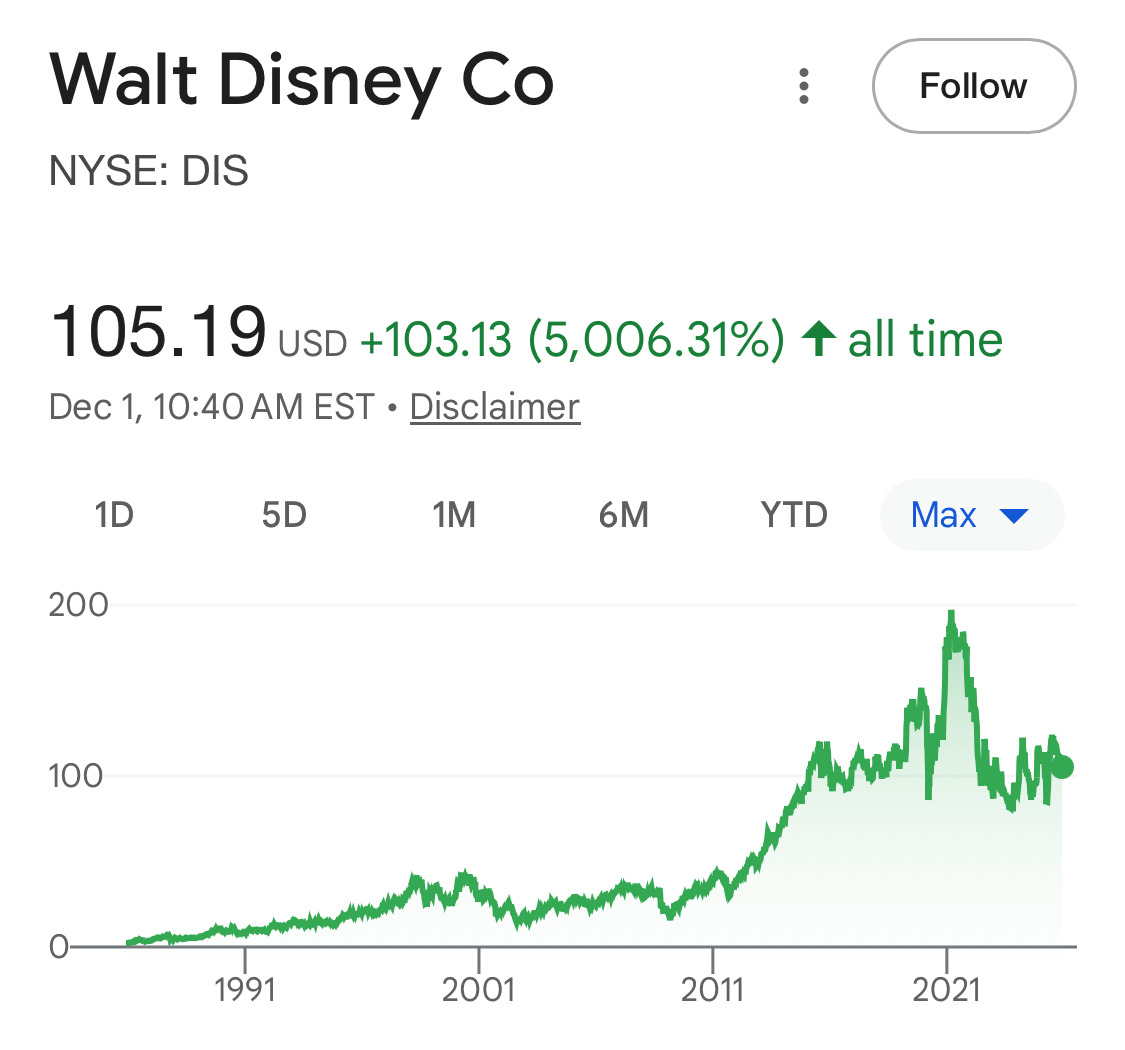1125x1050 pixels.
Task: Click the Walt Disney Co title
Action: [x=301, y=82]
